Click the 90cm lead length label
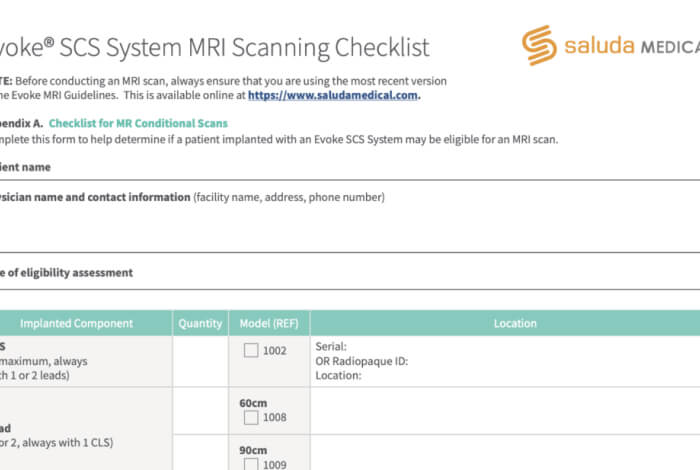This screenshot has width=700, height=470. tap(254, 450)
